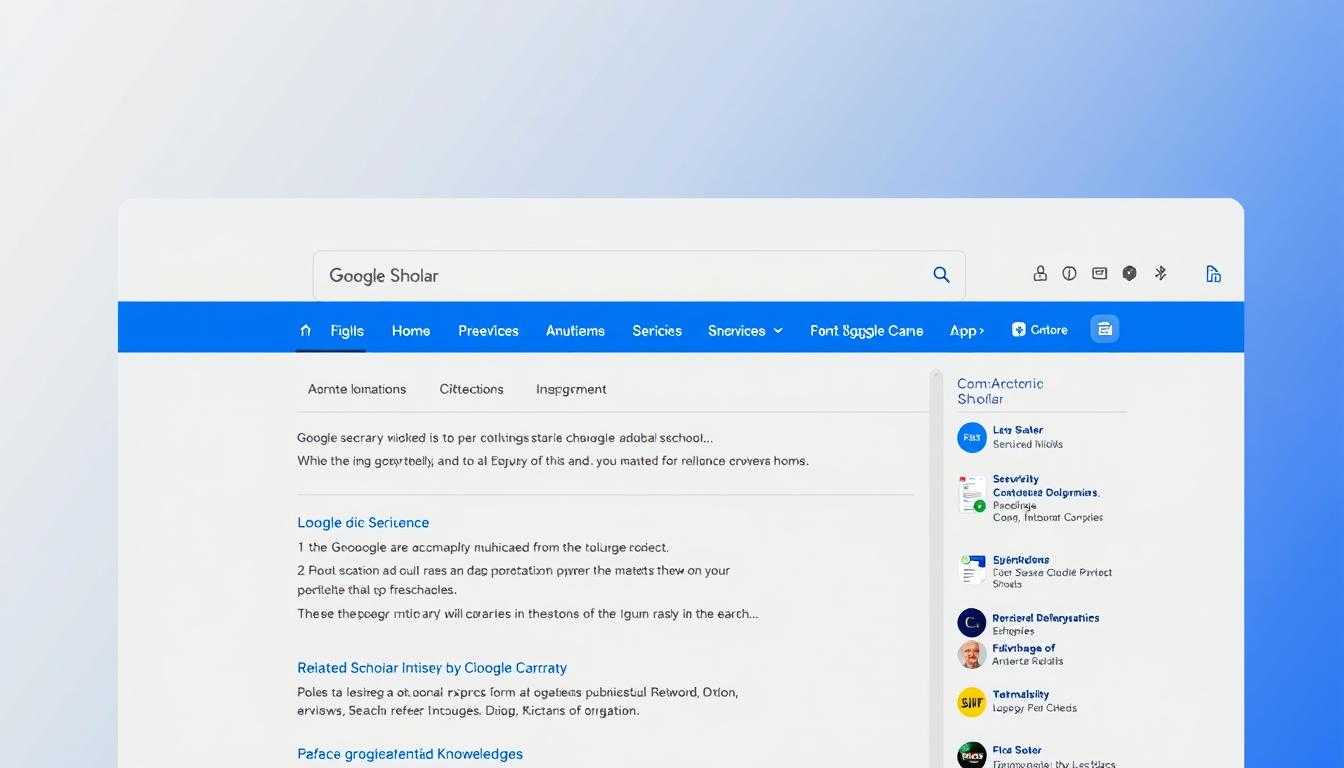Select the Figils tab
Screen dimensions: 1344x768
coord(347,331)
